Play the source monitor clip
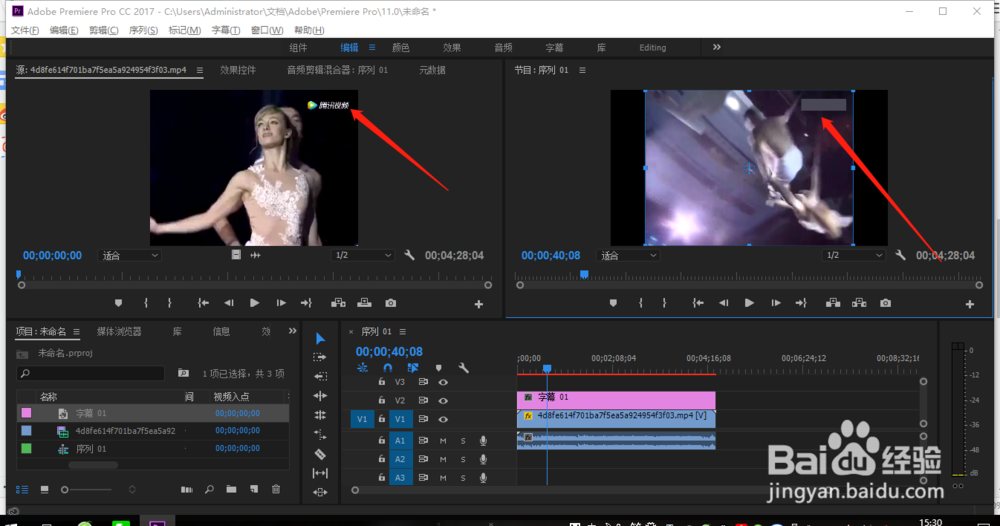 254,303
